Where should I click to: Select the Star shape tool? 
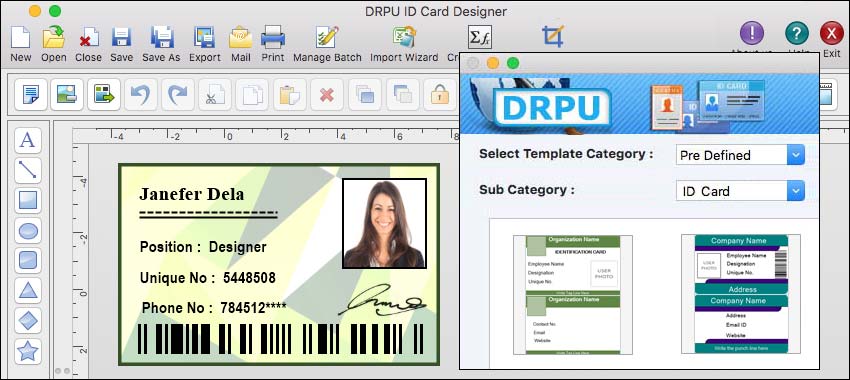28,351
